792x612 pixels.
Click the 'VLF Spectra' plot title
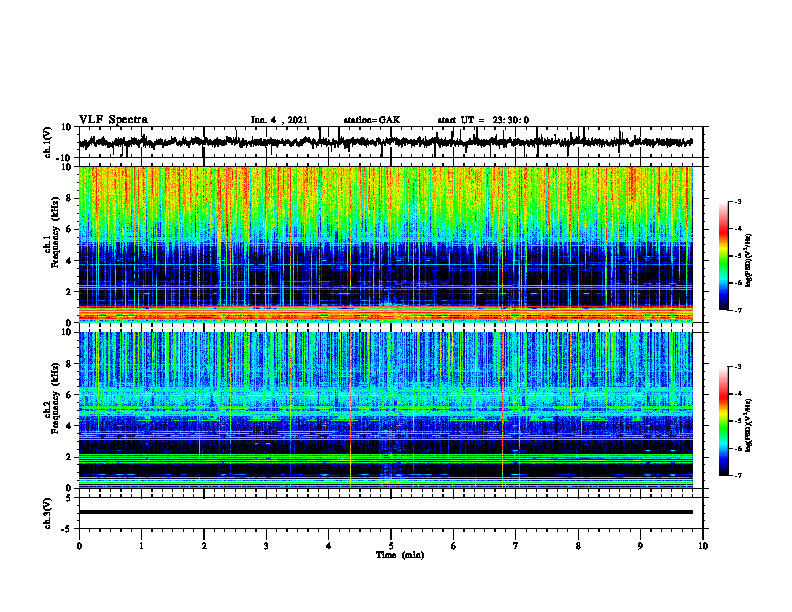(113, 120)
